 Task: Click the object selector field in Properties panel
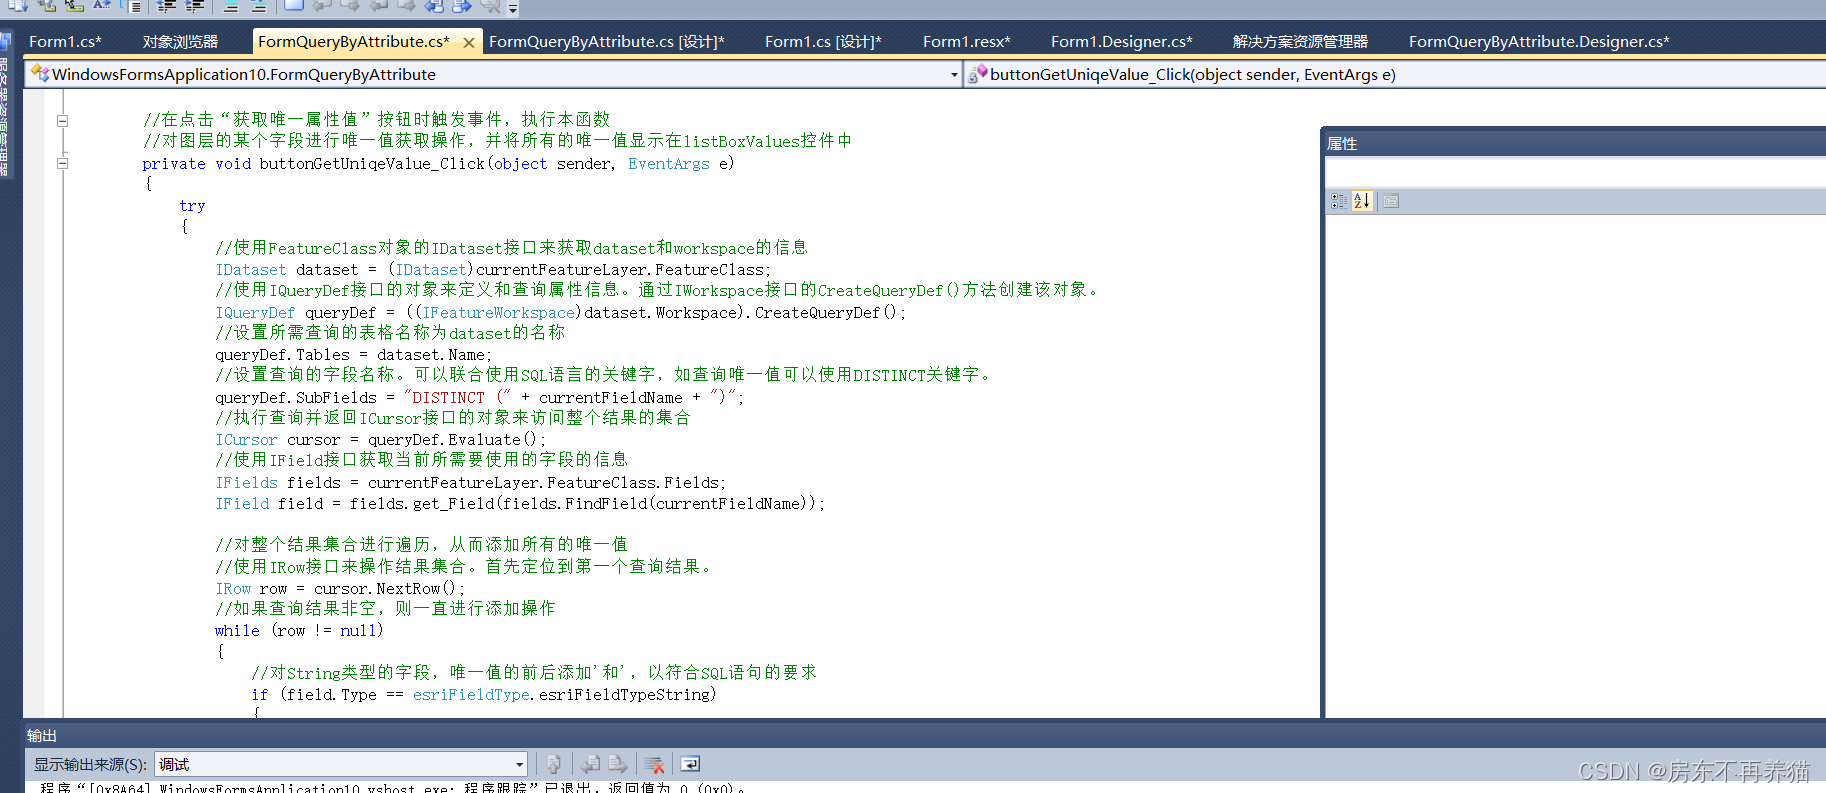tap(1575, 172)
